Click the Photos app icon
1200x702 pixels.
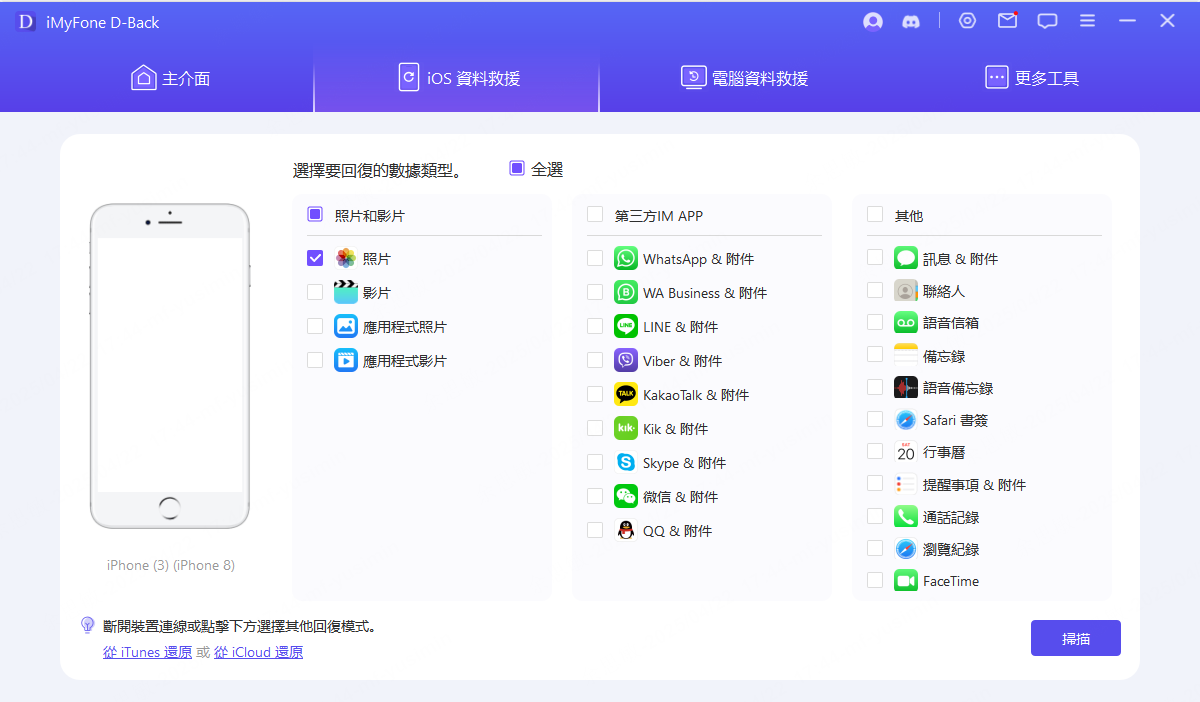click(x=346, y=258)
